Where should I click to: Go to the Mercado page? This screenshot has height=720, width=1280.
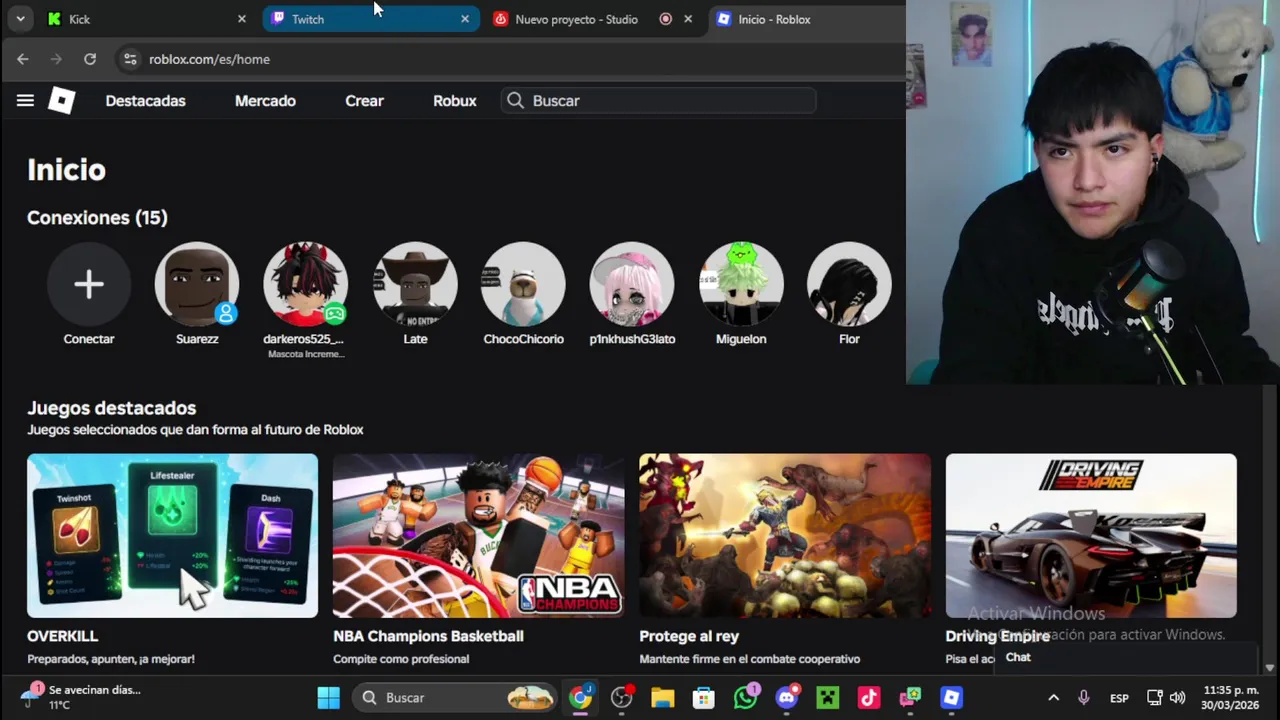point(265,101)
